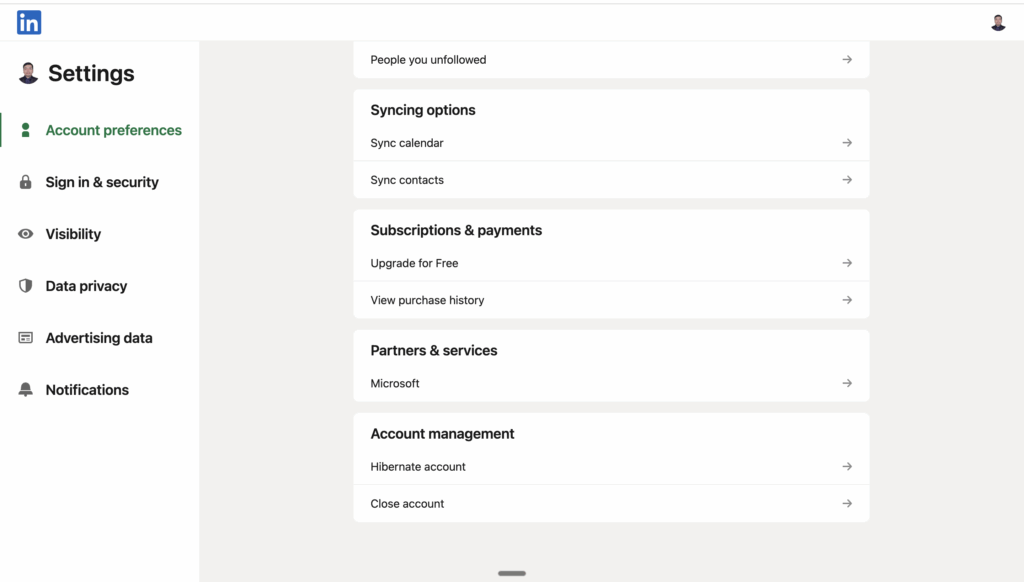
Task: Select Upgrade for Free option
Action: tap(414, 263)
